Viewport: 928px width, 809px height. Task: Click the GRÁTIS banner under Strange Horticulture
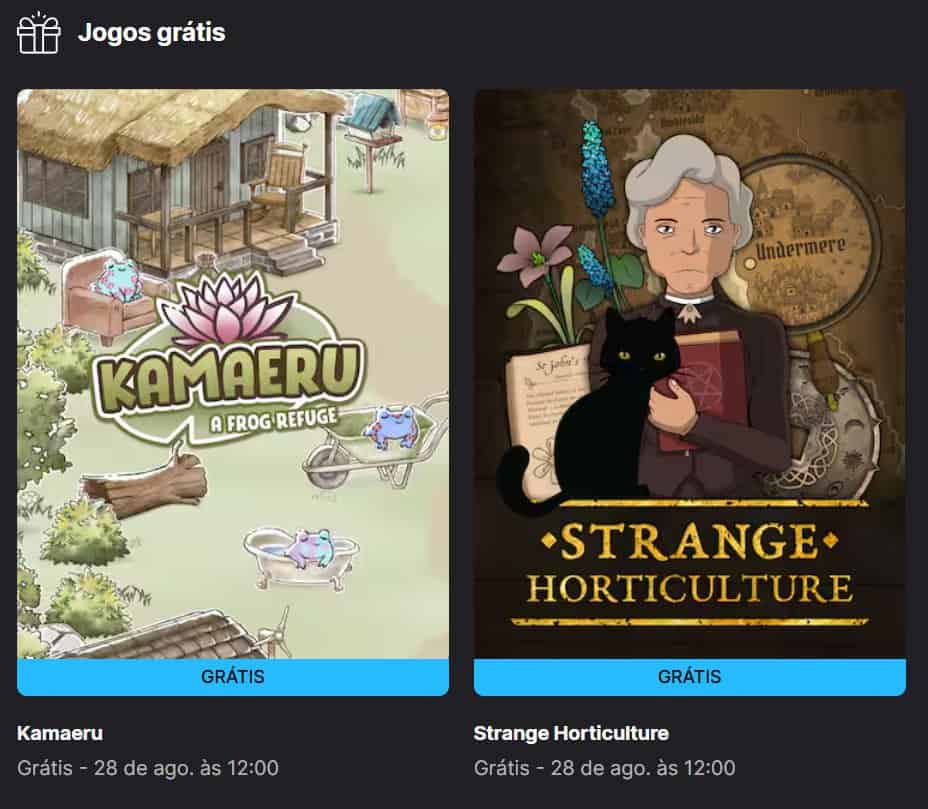click(689, 677)
